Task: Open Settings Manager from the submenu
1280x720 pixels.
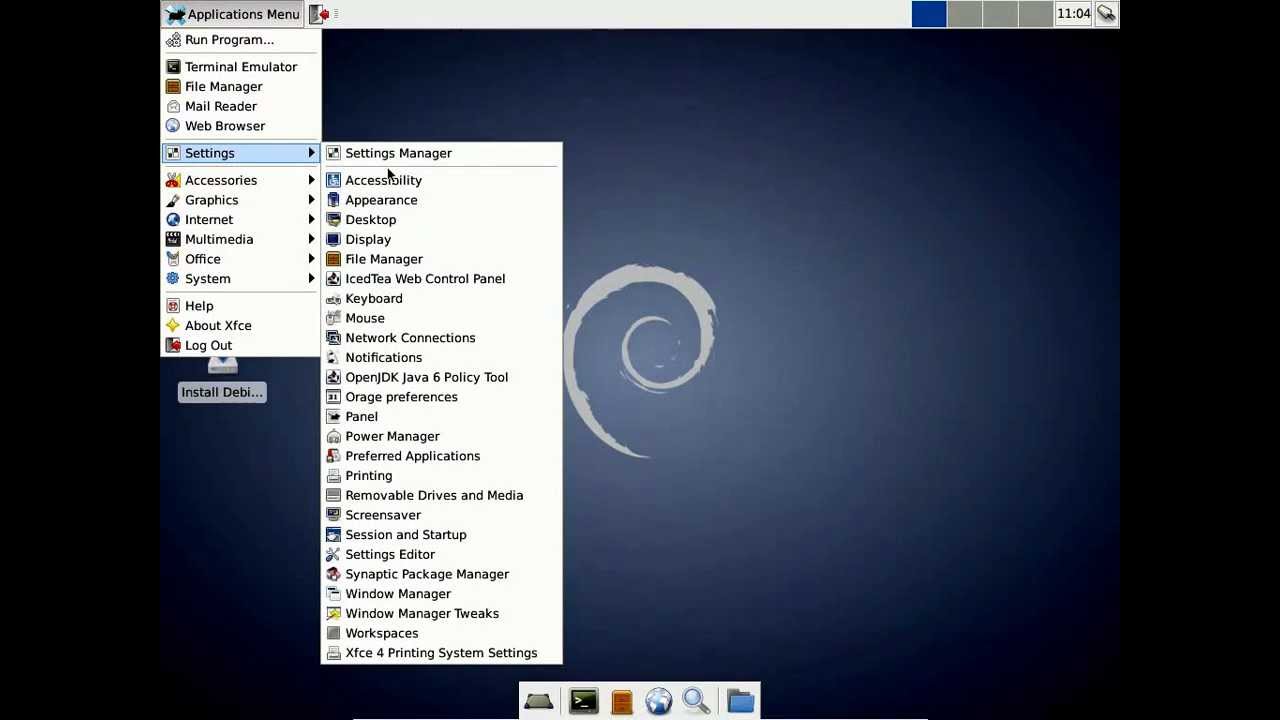Action: pyautogui.click(x=398, y=153)
